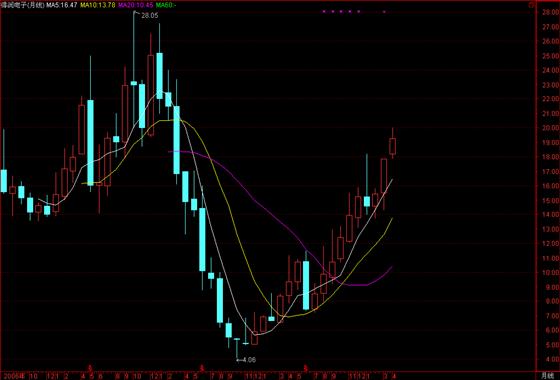Click the 10.00 label on the price axis
The height and width of the screenshot is (380, 560).
[550, 272]
